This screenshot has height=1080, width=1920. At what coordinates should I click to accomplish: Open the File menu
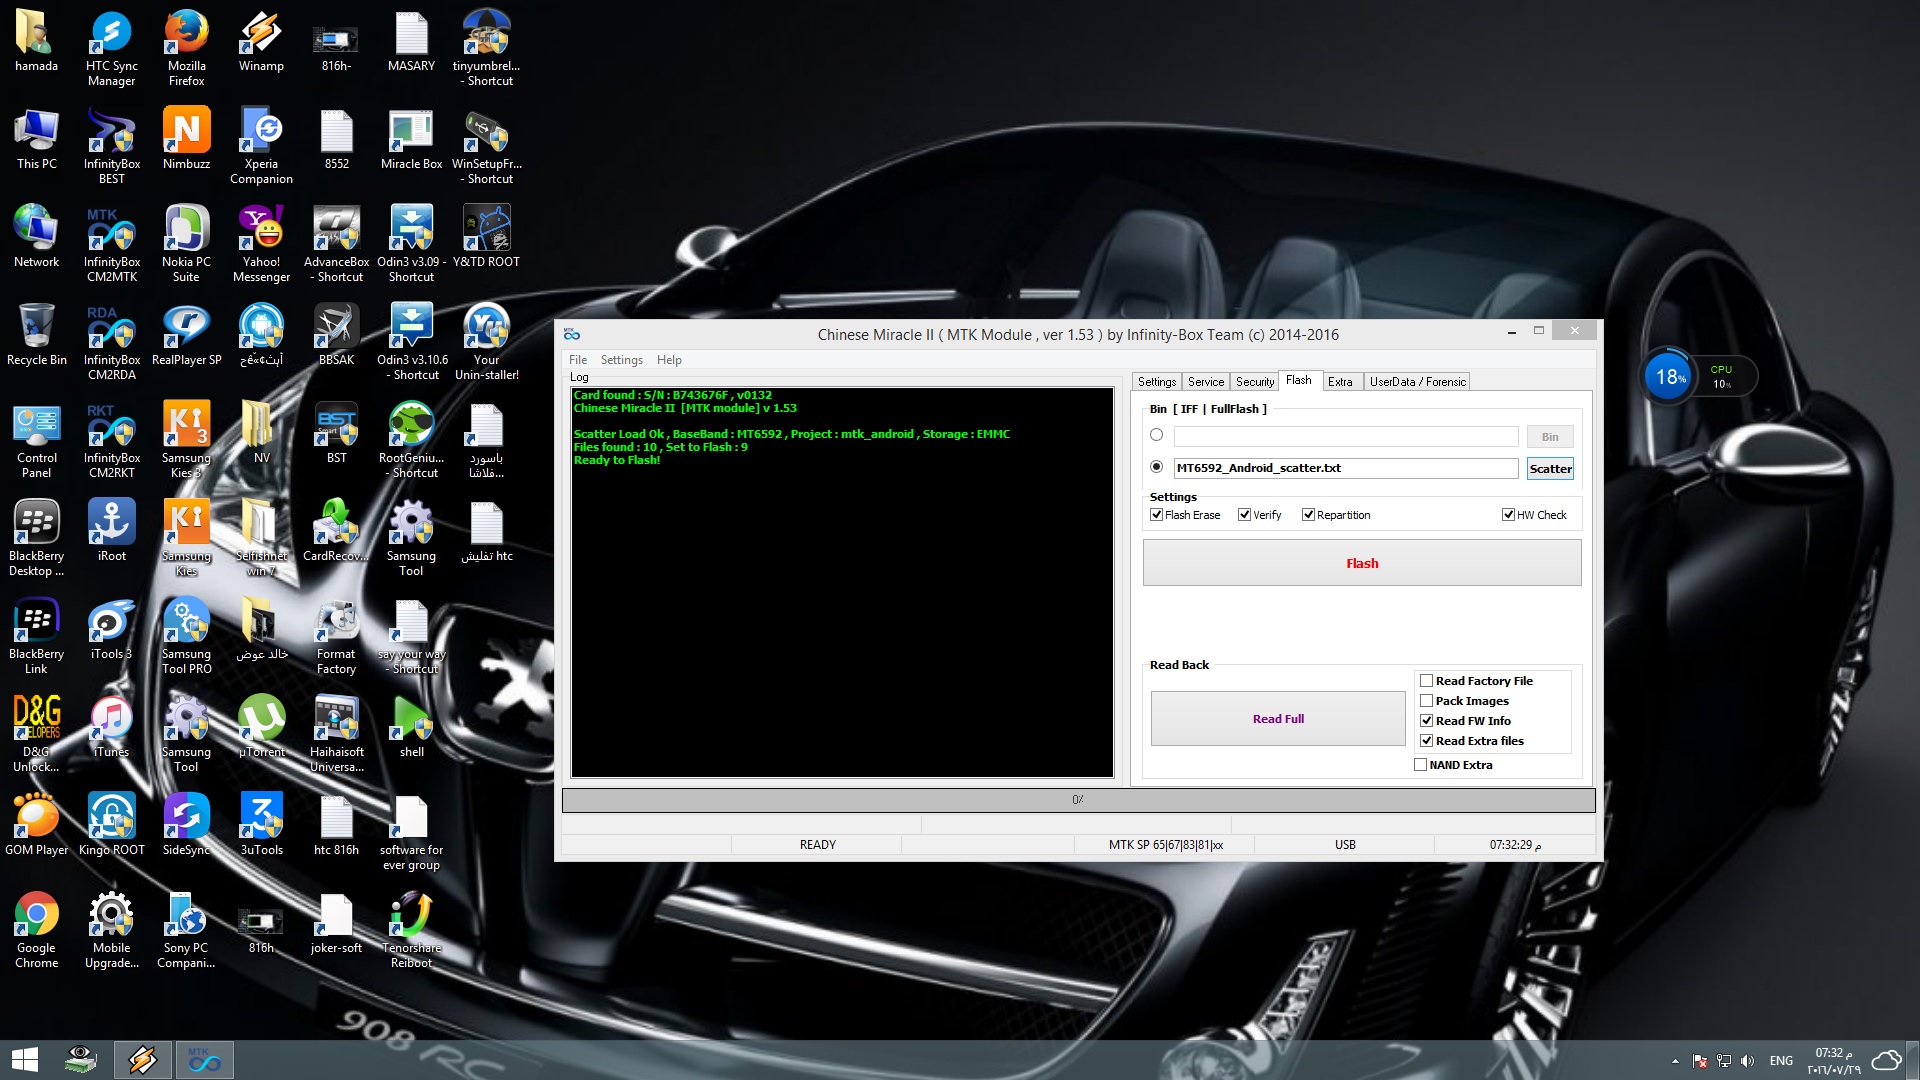click(x=578, y=360)
